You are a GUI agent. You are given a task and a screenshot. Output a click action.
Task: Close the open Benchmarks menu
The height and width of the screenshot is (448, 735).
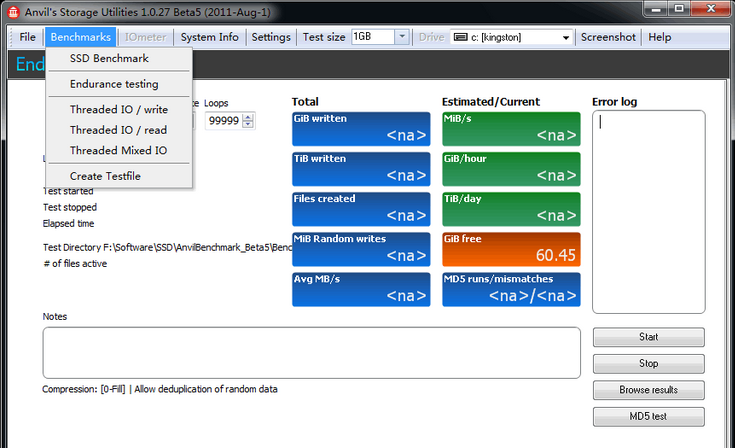[81, 37]
